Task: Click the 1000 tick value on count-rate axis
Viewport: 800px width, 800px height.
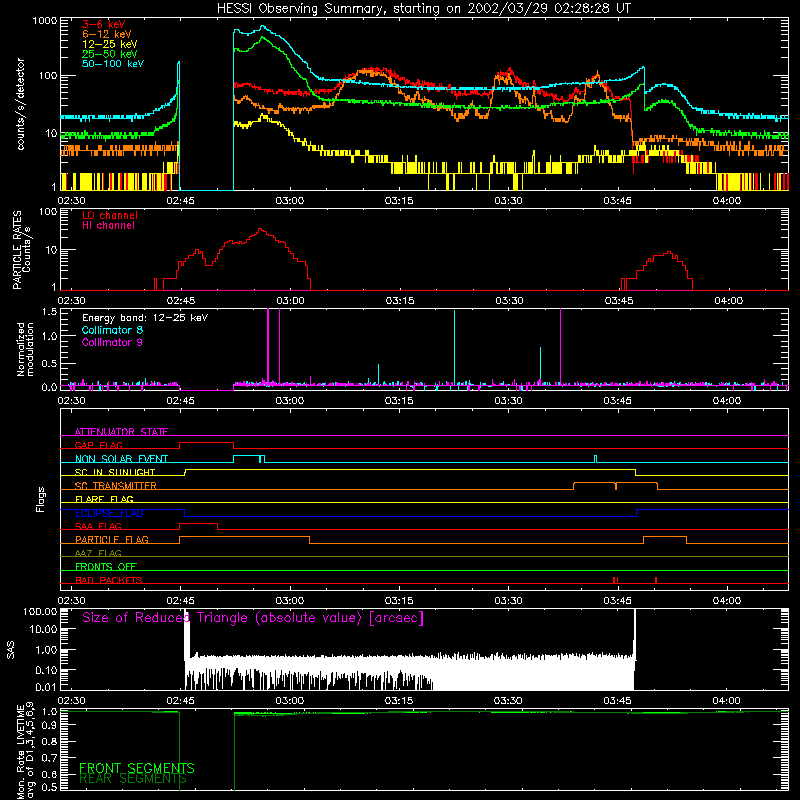Action: [x=45, y=21]
